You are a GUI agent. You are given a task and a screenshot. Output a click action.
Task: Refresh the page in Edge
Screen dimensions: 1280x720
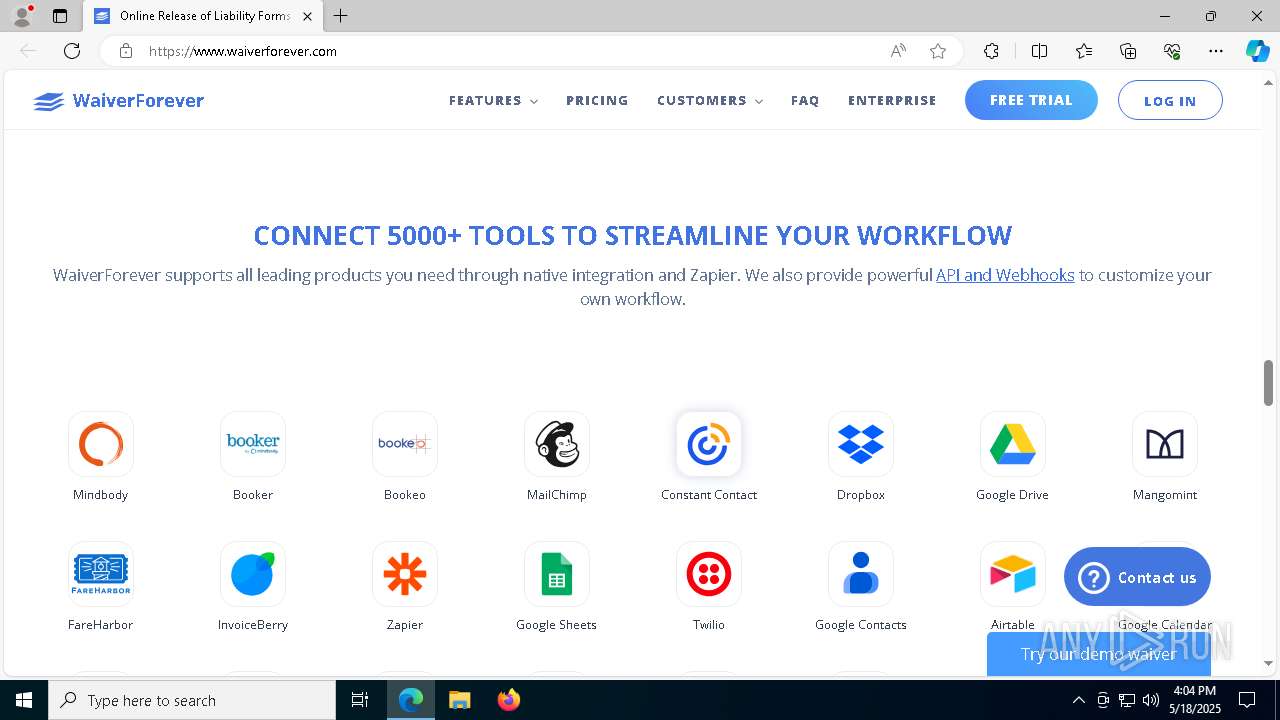[72, 51]
